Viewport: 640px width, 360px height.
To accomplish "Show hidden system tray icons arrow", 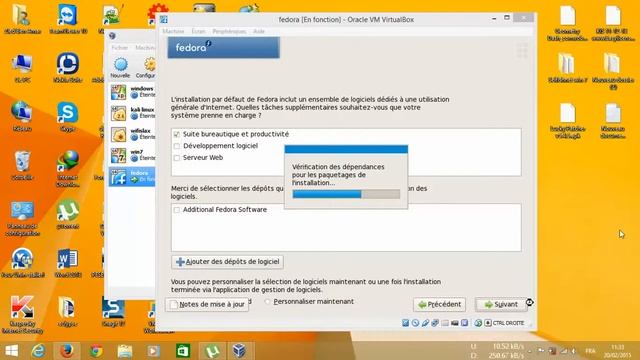I will [x=530, y=351].
